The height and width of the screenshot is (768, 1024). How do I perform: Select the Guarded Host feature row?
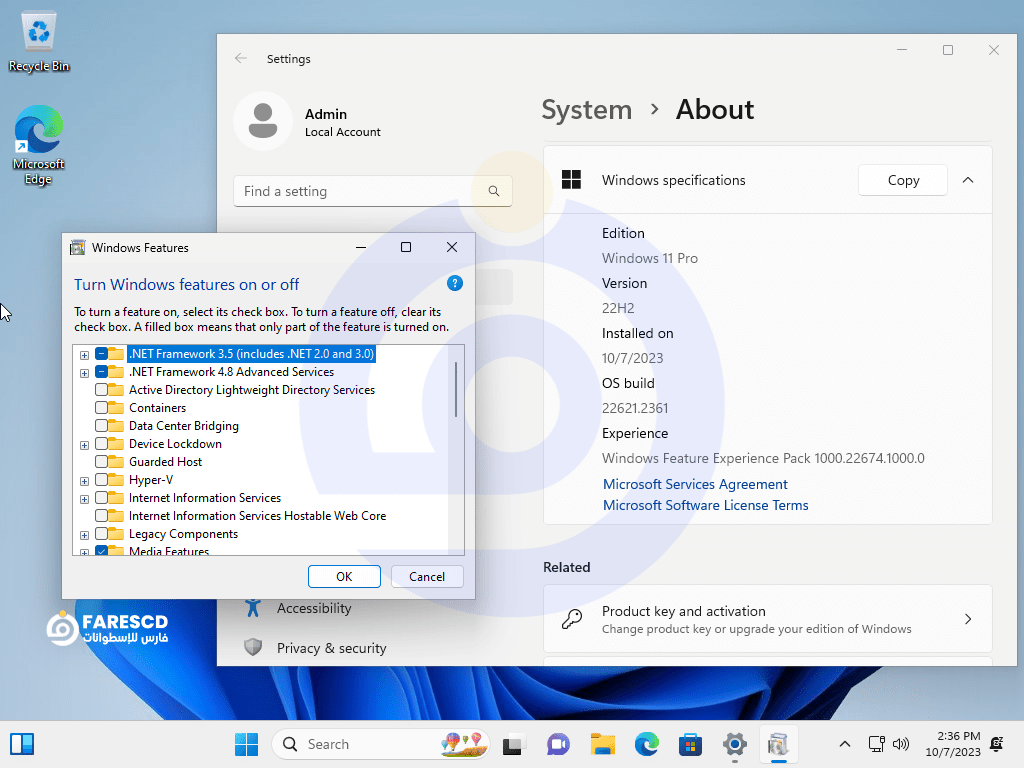click(165, 462)
